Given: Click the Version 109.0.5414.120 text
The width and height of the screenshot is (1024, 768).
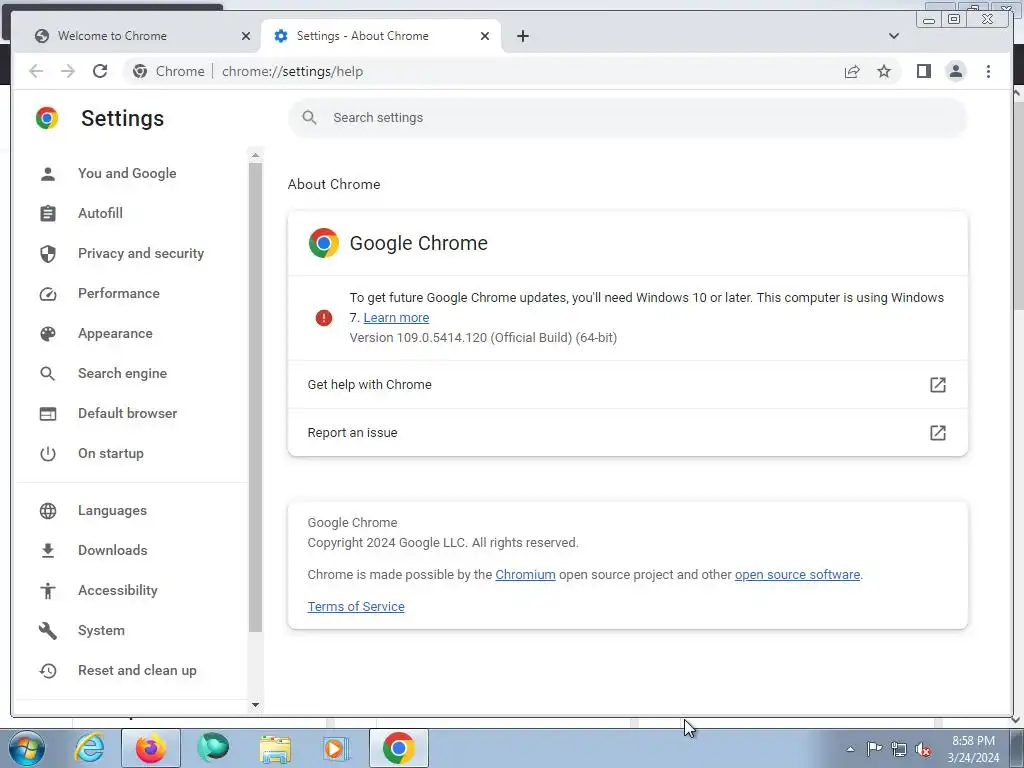Looking at the screenshot, I should point(483,338).
